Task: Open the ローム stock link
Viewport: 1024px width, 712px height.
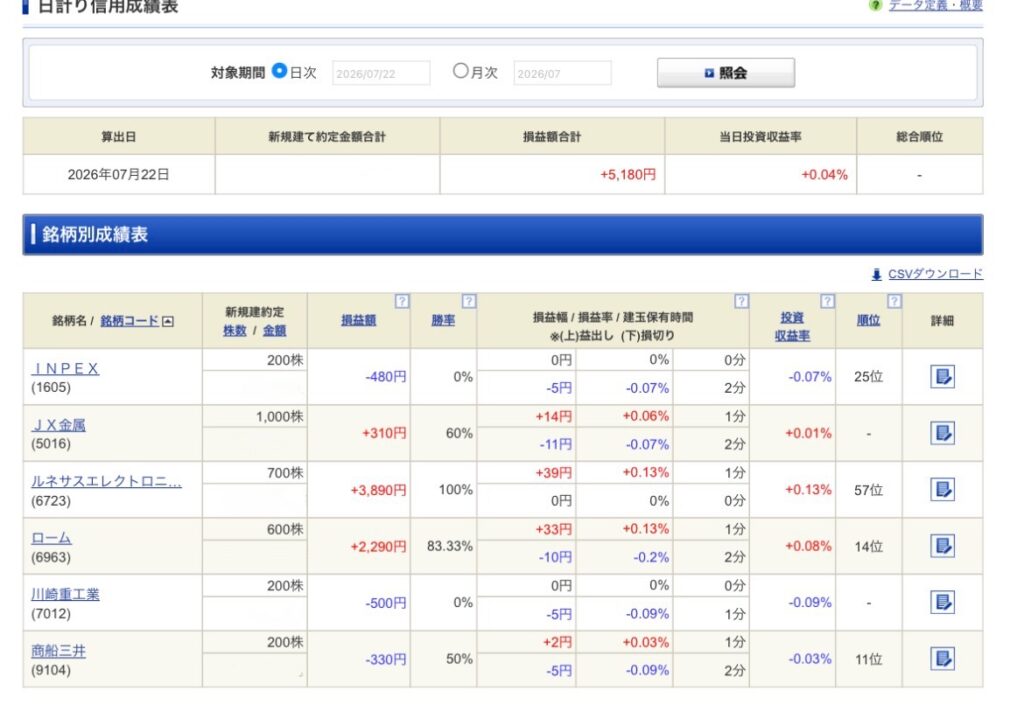Action: tap(51, 538)
